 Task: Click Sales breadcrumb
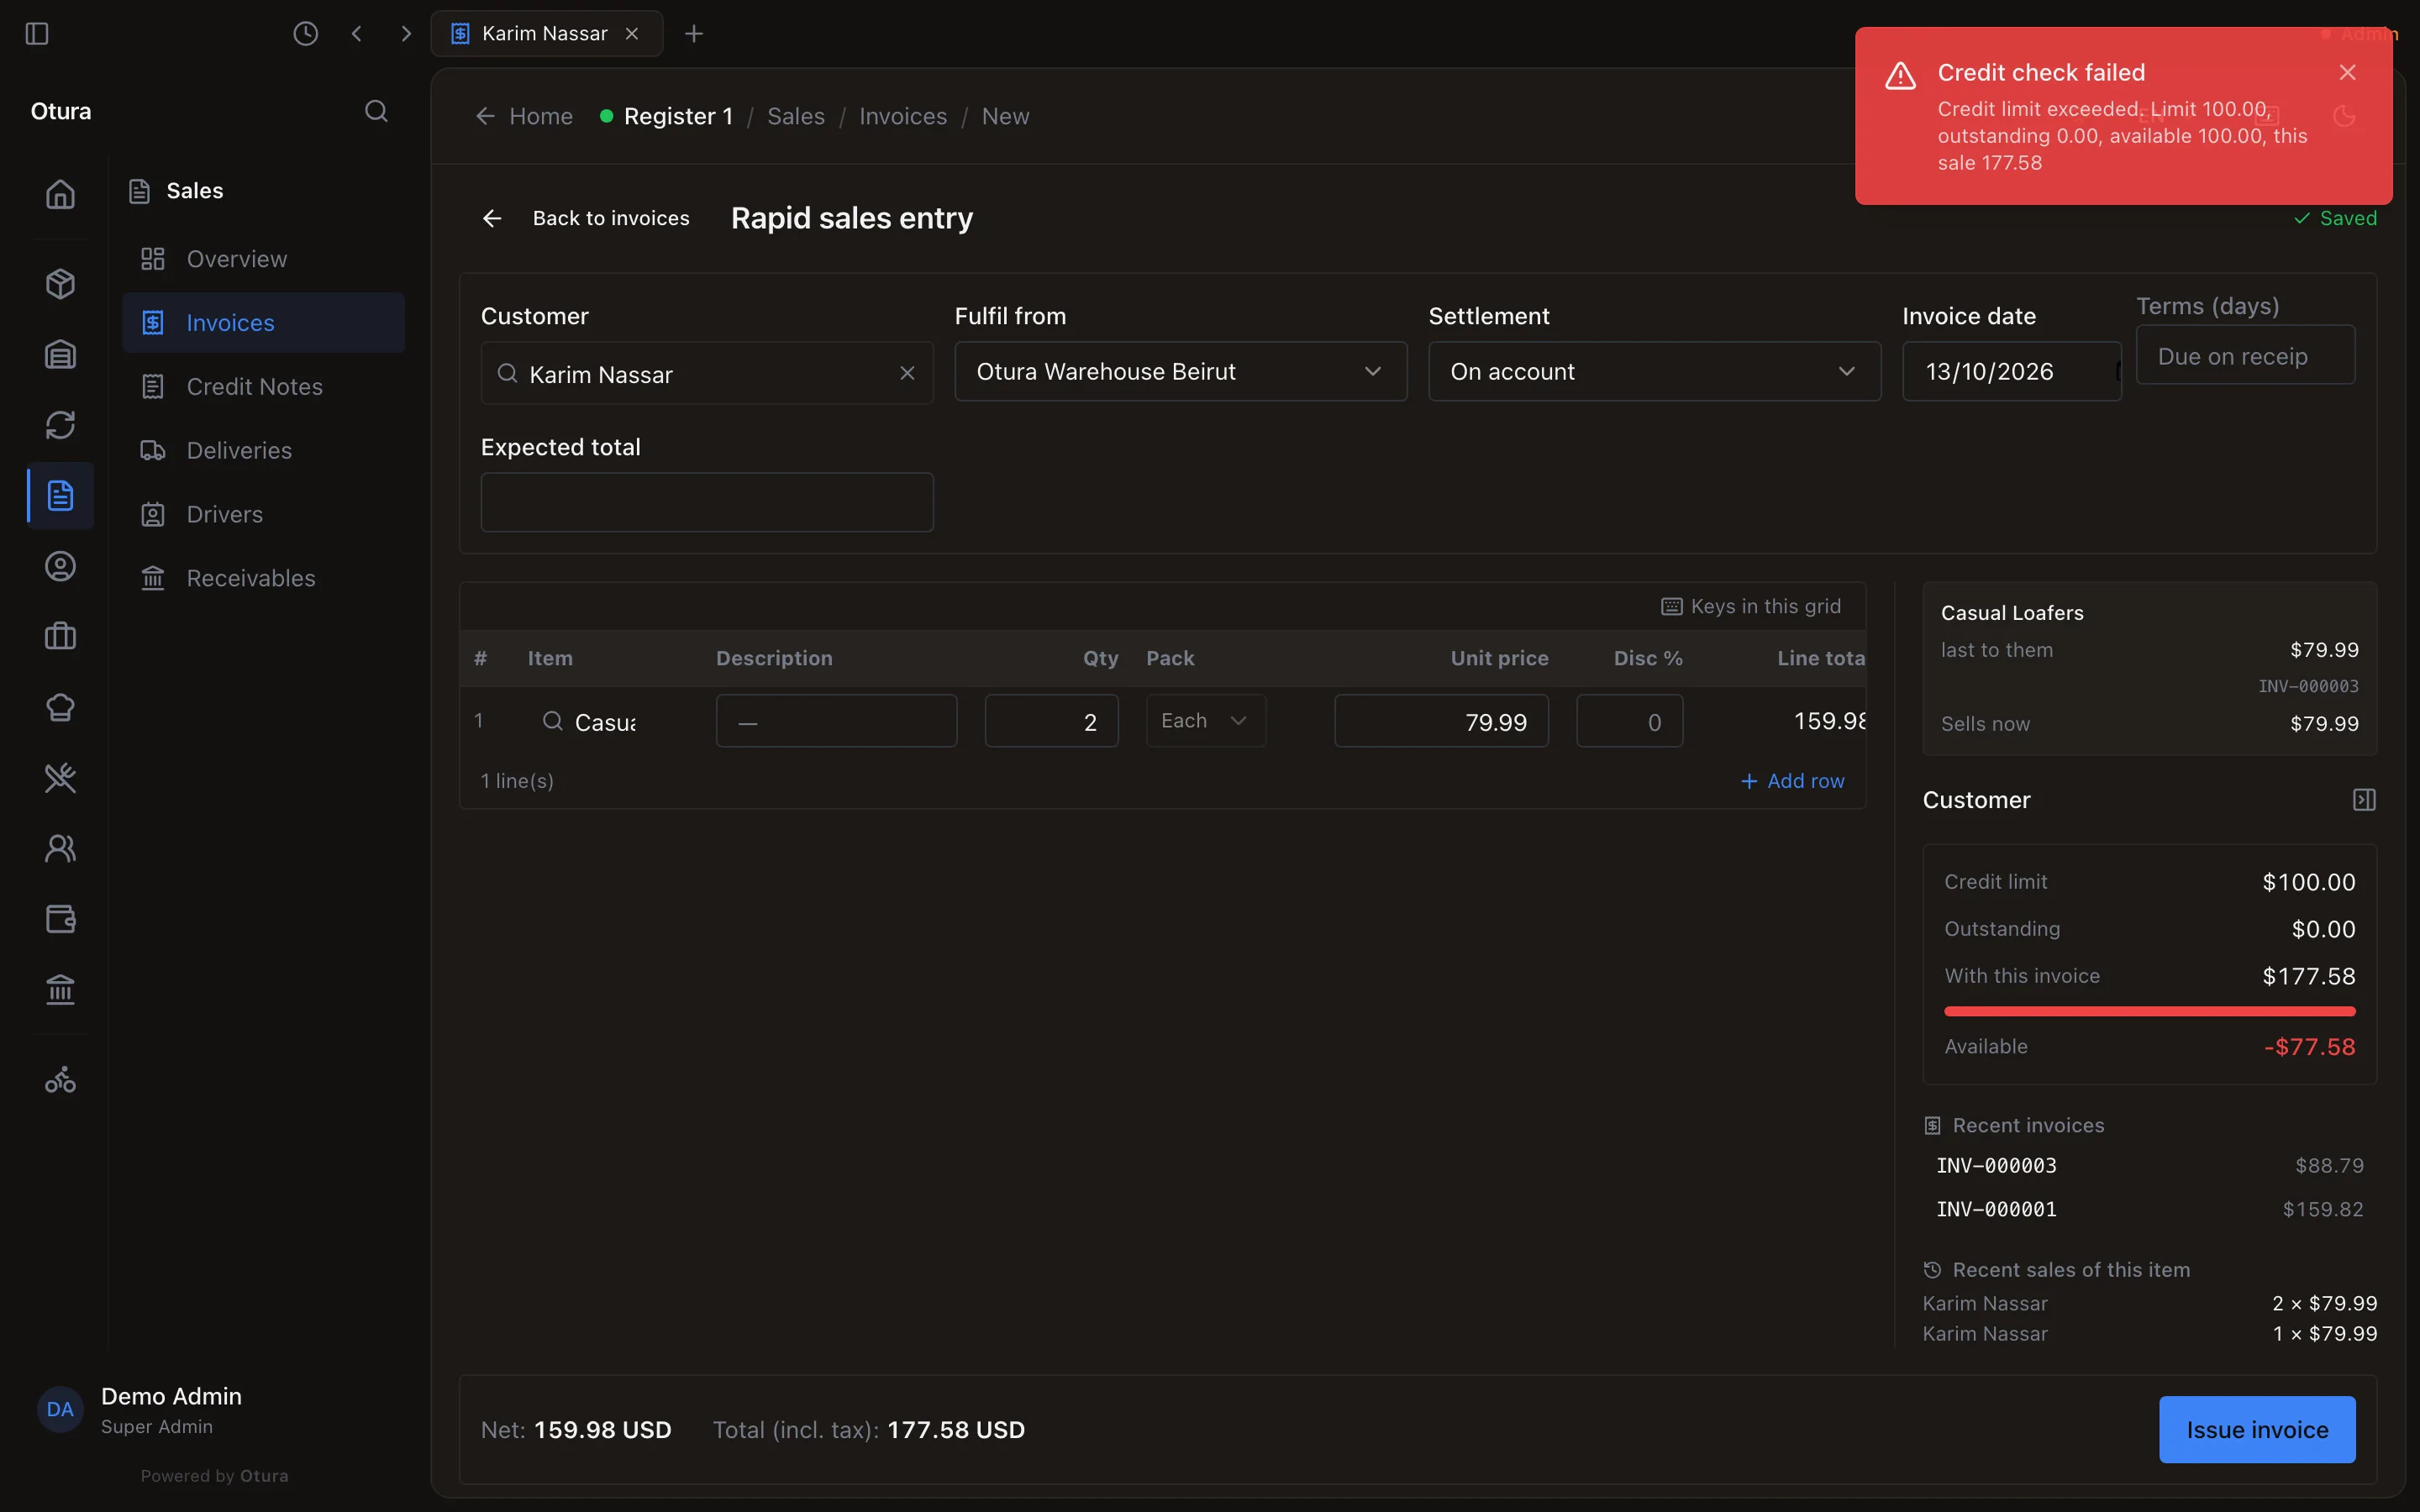[x=796, y=116]
